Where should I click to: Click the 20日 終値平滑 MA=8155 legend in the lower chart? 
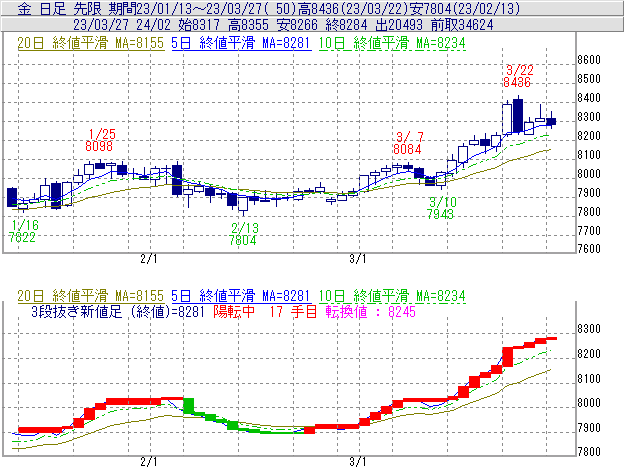coord(91,296)
